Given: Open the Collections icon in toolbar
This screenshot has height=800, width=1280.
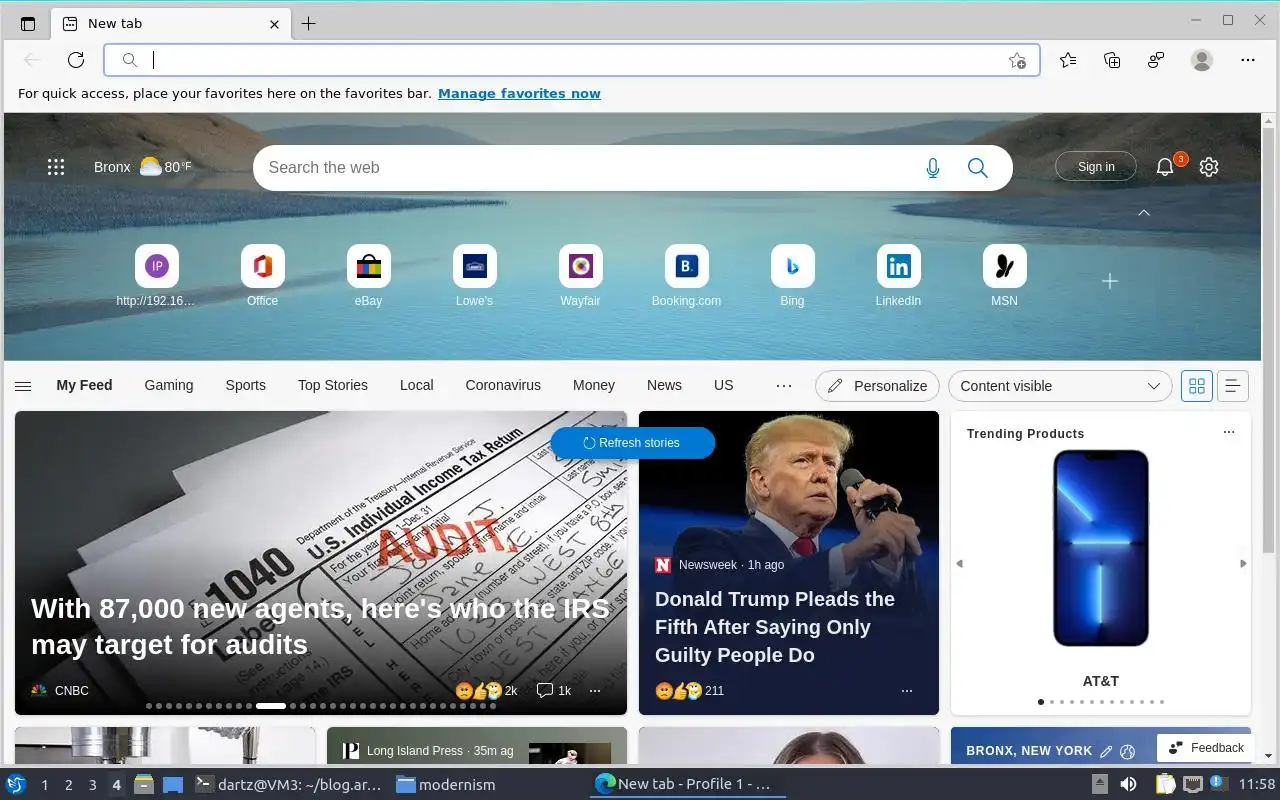Looking at the screenshot, I should click(x=1112, y=60).
